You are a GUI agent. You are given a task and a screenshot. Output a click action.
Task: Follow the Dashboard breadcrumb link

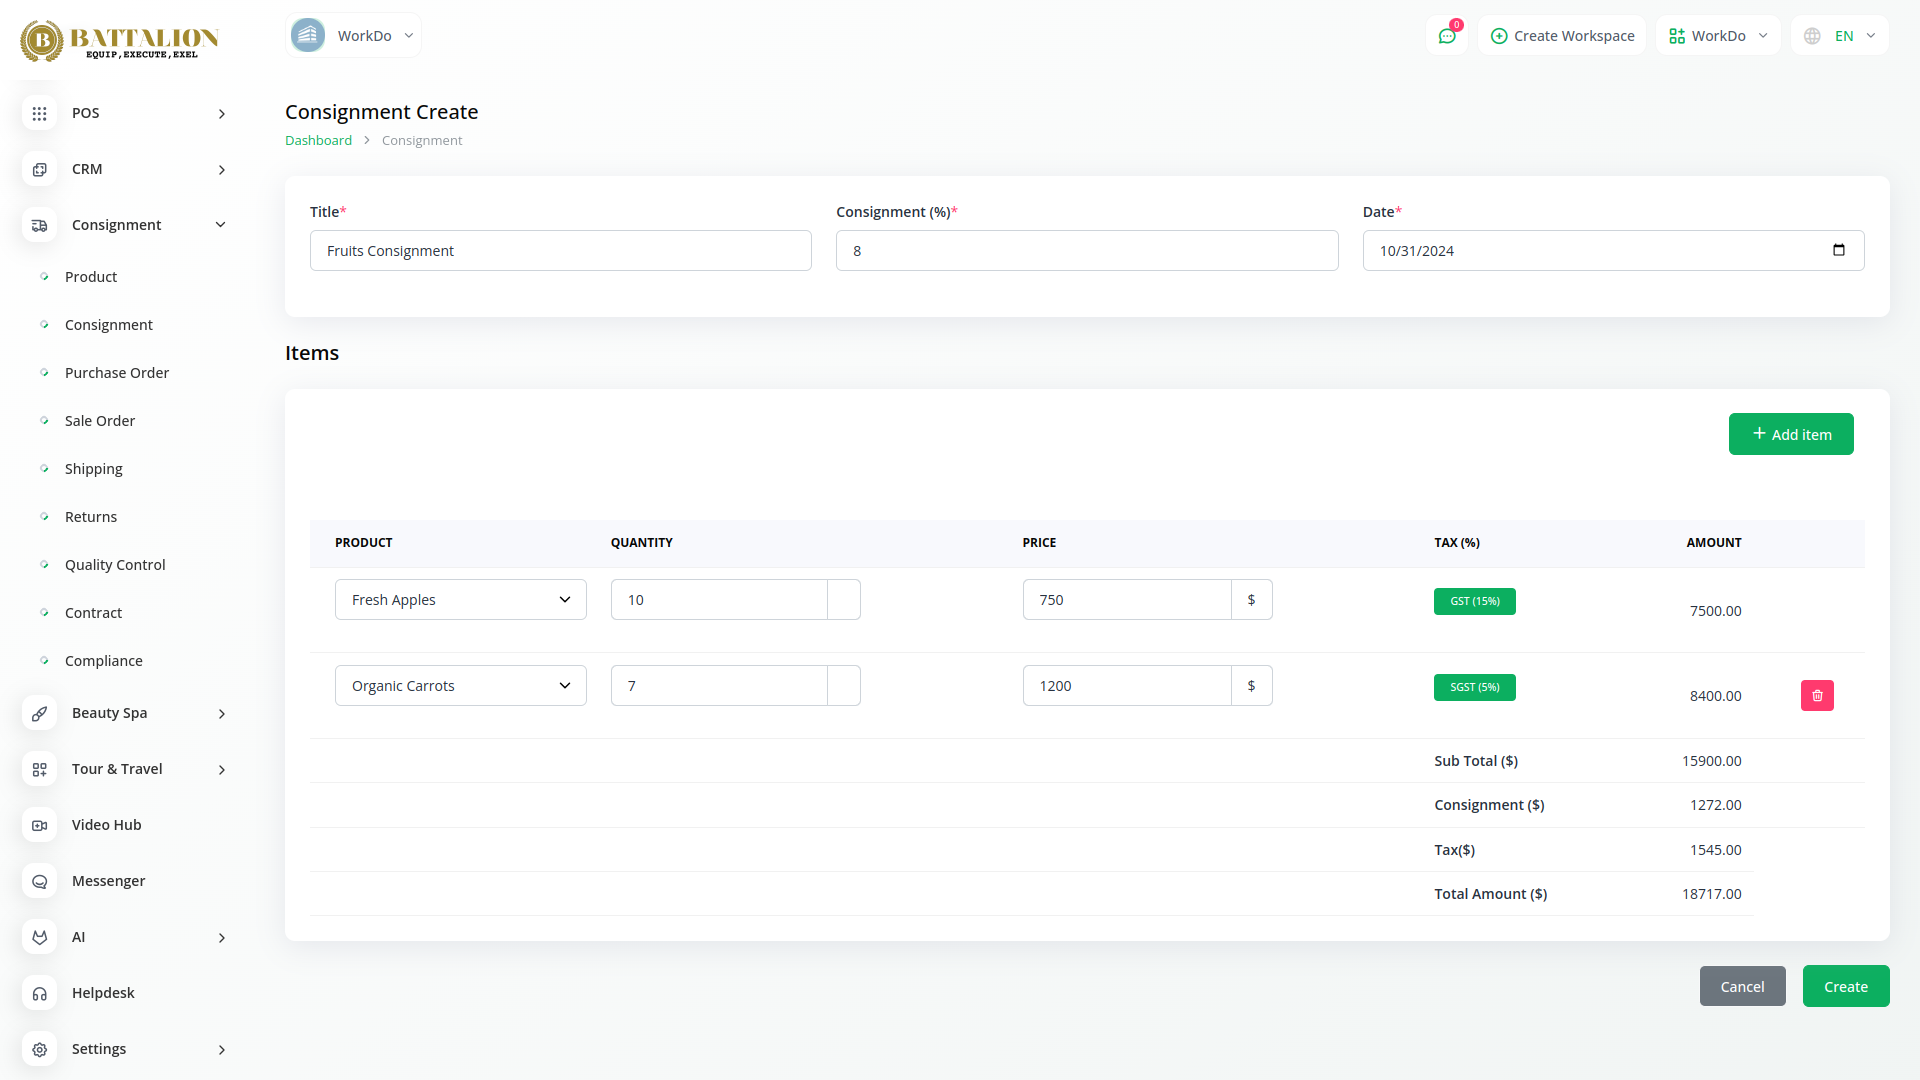318,141
